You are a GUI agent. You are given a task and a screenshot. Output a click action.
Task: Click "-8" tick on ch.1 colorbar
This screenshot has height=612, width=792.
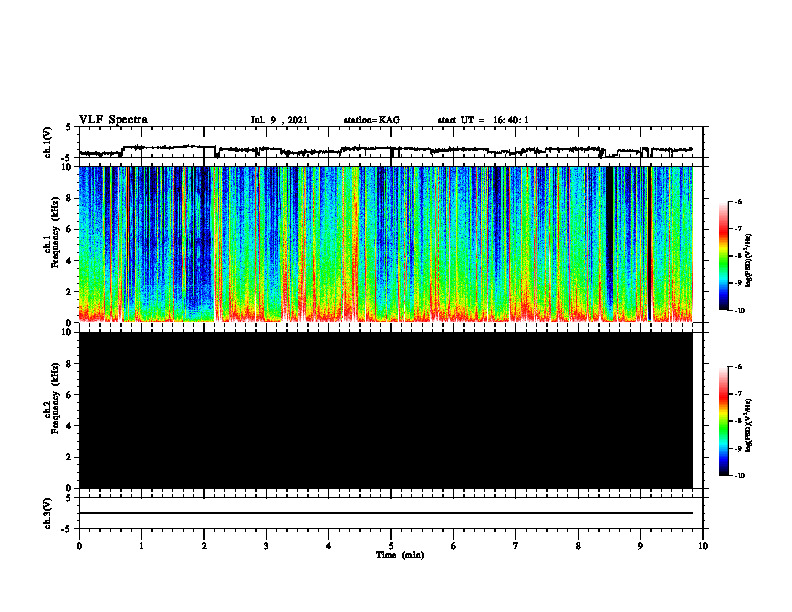pyautogui.click(x=737, y=256)
